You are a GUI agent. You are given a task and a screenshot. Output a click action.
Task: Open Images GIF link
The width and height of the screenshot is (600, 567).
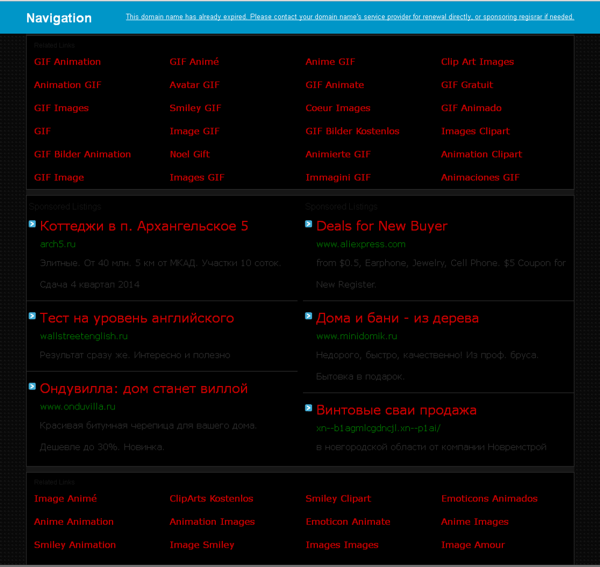[x=197, y=178]
